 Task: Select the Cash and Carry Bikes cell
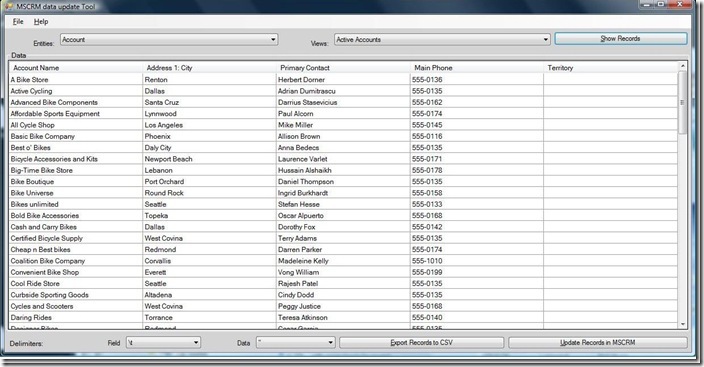point(75,227)
